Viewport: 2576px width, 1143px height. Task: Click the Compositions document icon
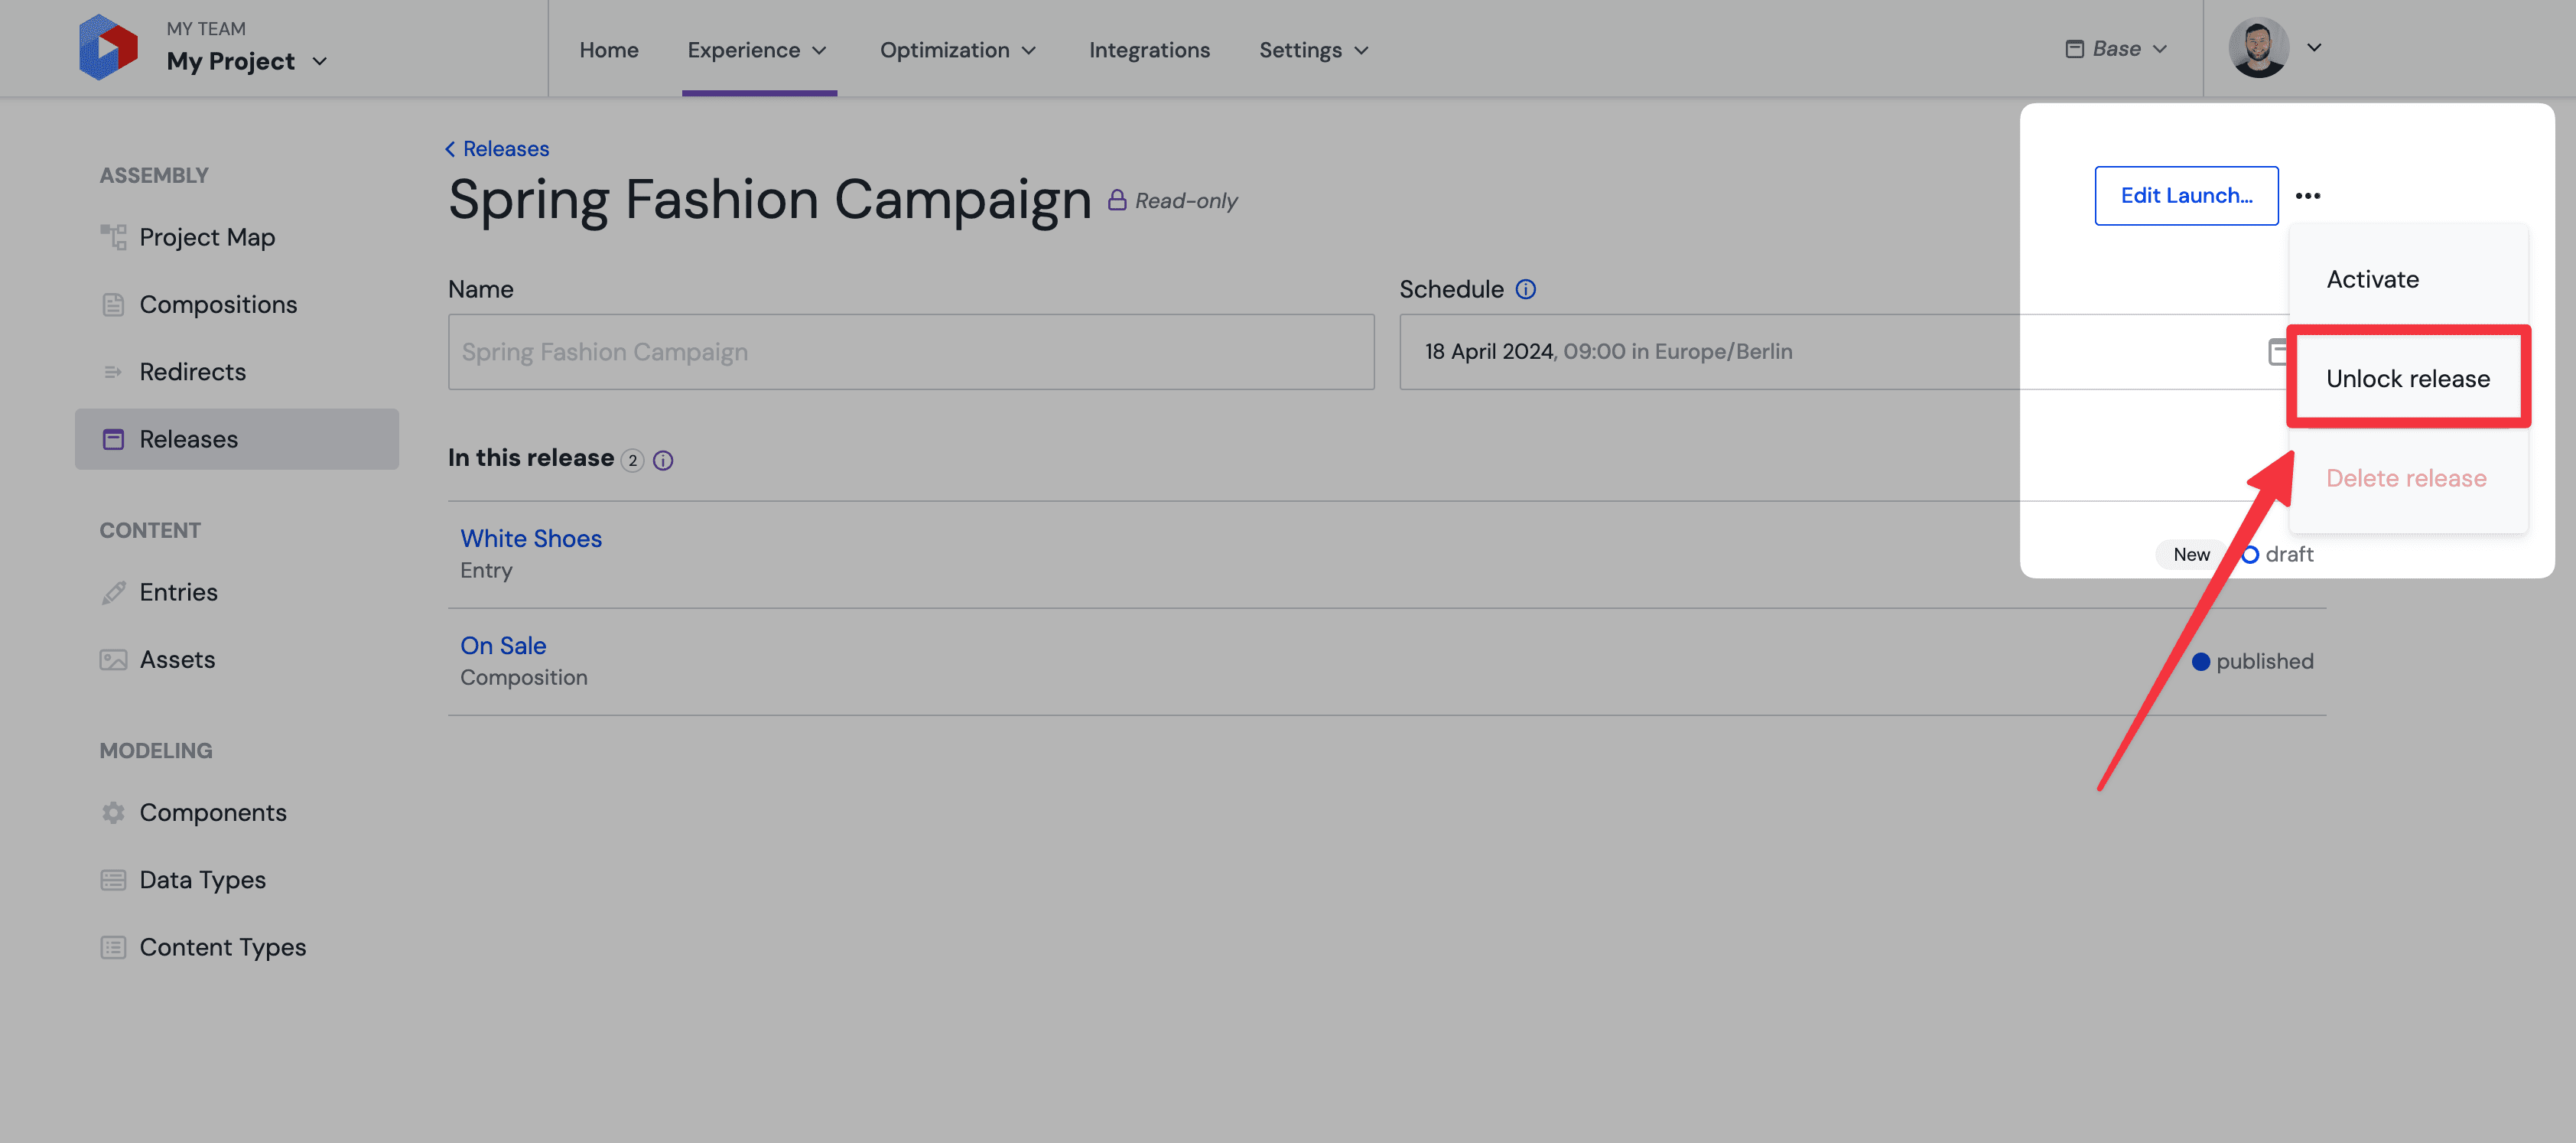[x=113, y=304]
